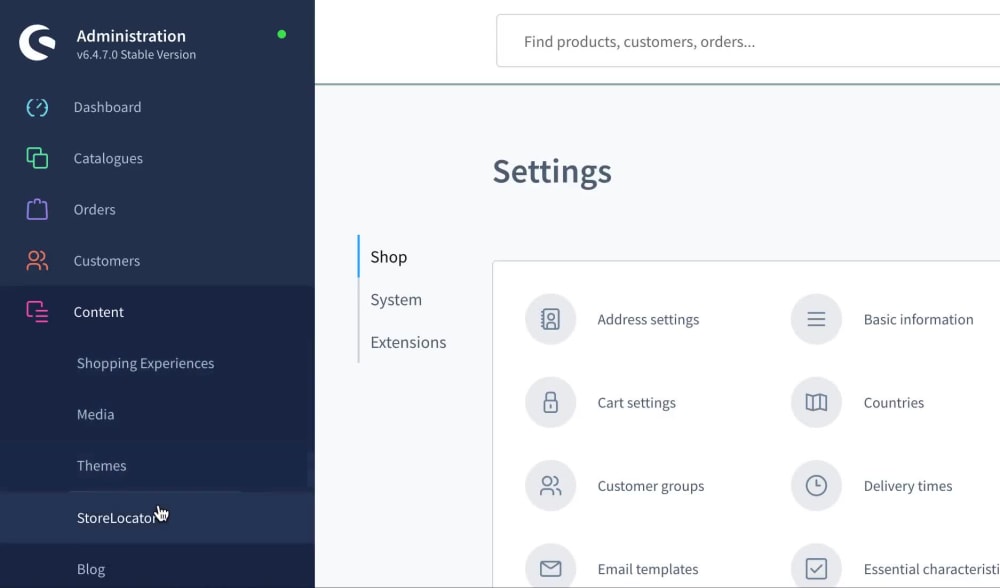Click the Countries map icon
The image size is (1000, 588).
(816, 402)
